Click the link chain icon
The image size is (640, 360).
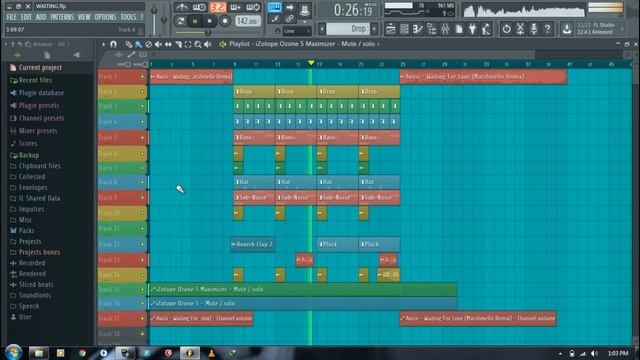289,19
